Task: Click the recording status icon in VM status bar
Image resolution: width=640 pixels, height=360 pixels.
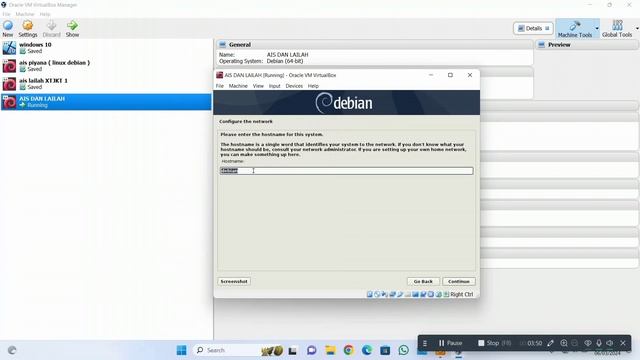Action: [423, 294]
